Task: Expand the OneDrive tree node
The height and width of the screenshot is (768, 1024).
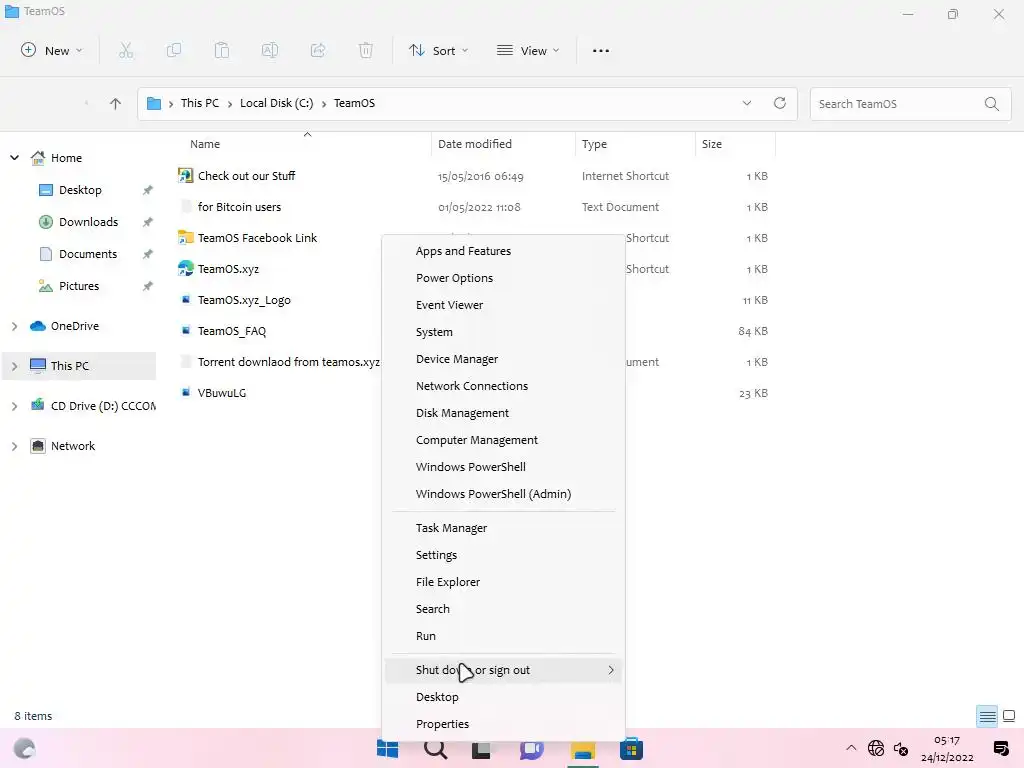Action: [14, 326]
